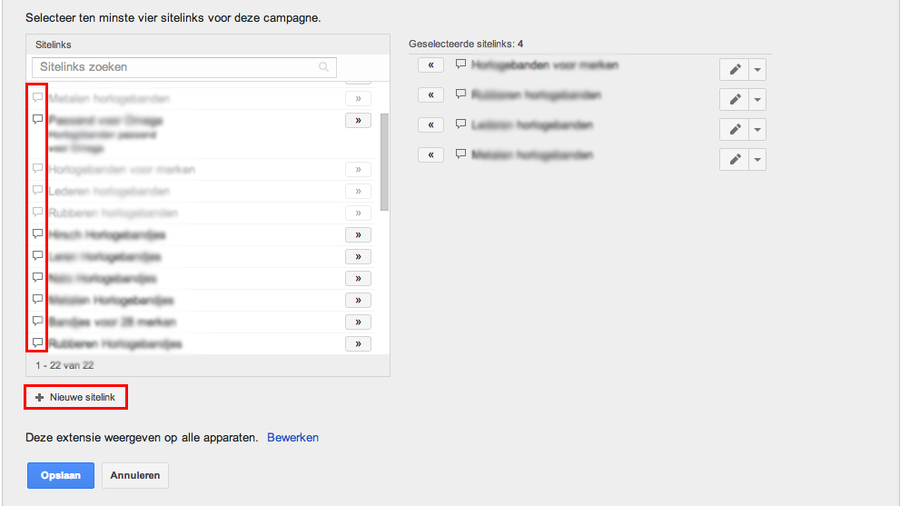
Task: Open dropdown arrow for selected "Horlogebanden voor merken"
Action: point(757,69)
